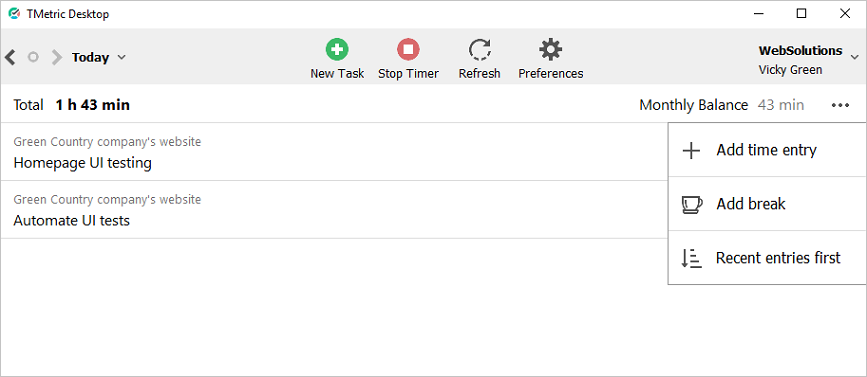Click the Vicky Green user name
This screenshot has width=867, height=377.
(x=790, y=70)
